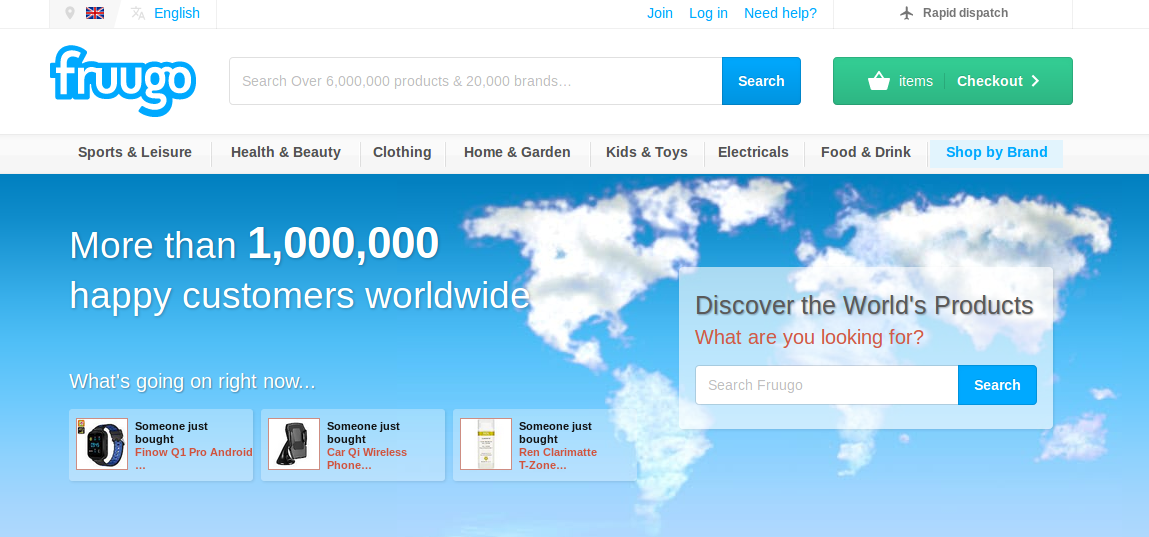Open the English language selector

tap(177, 13)
